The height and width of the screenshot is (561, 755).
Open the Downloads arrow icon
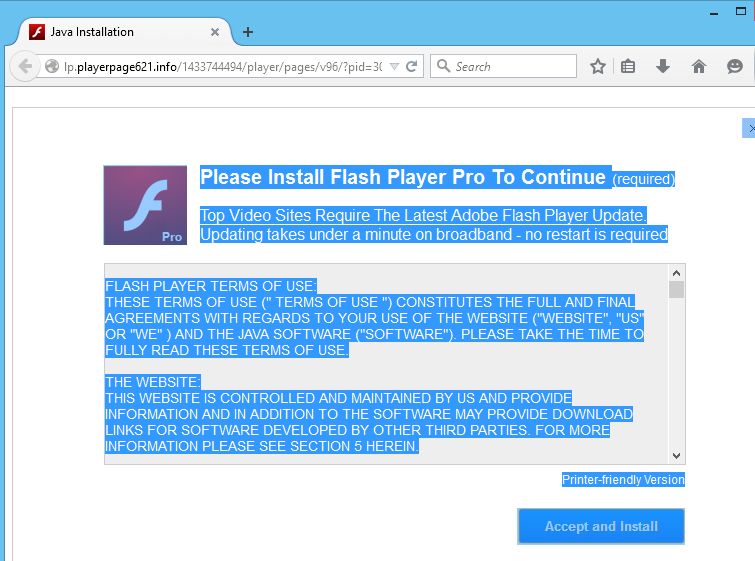[x=663, y=66]
